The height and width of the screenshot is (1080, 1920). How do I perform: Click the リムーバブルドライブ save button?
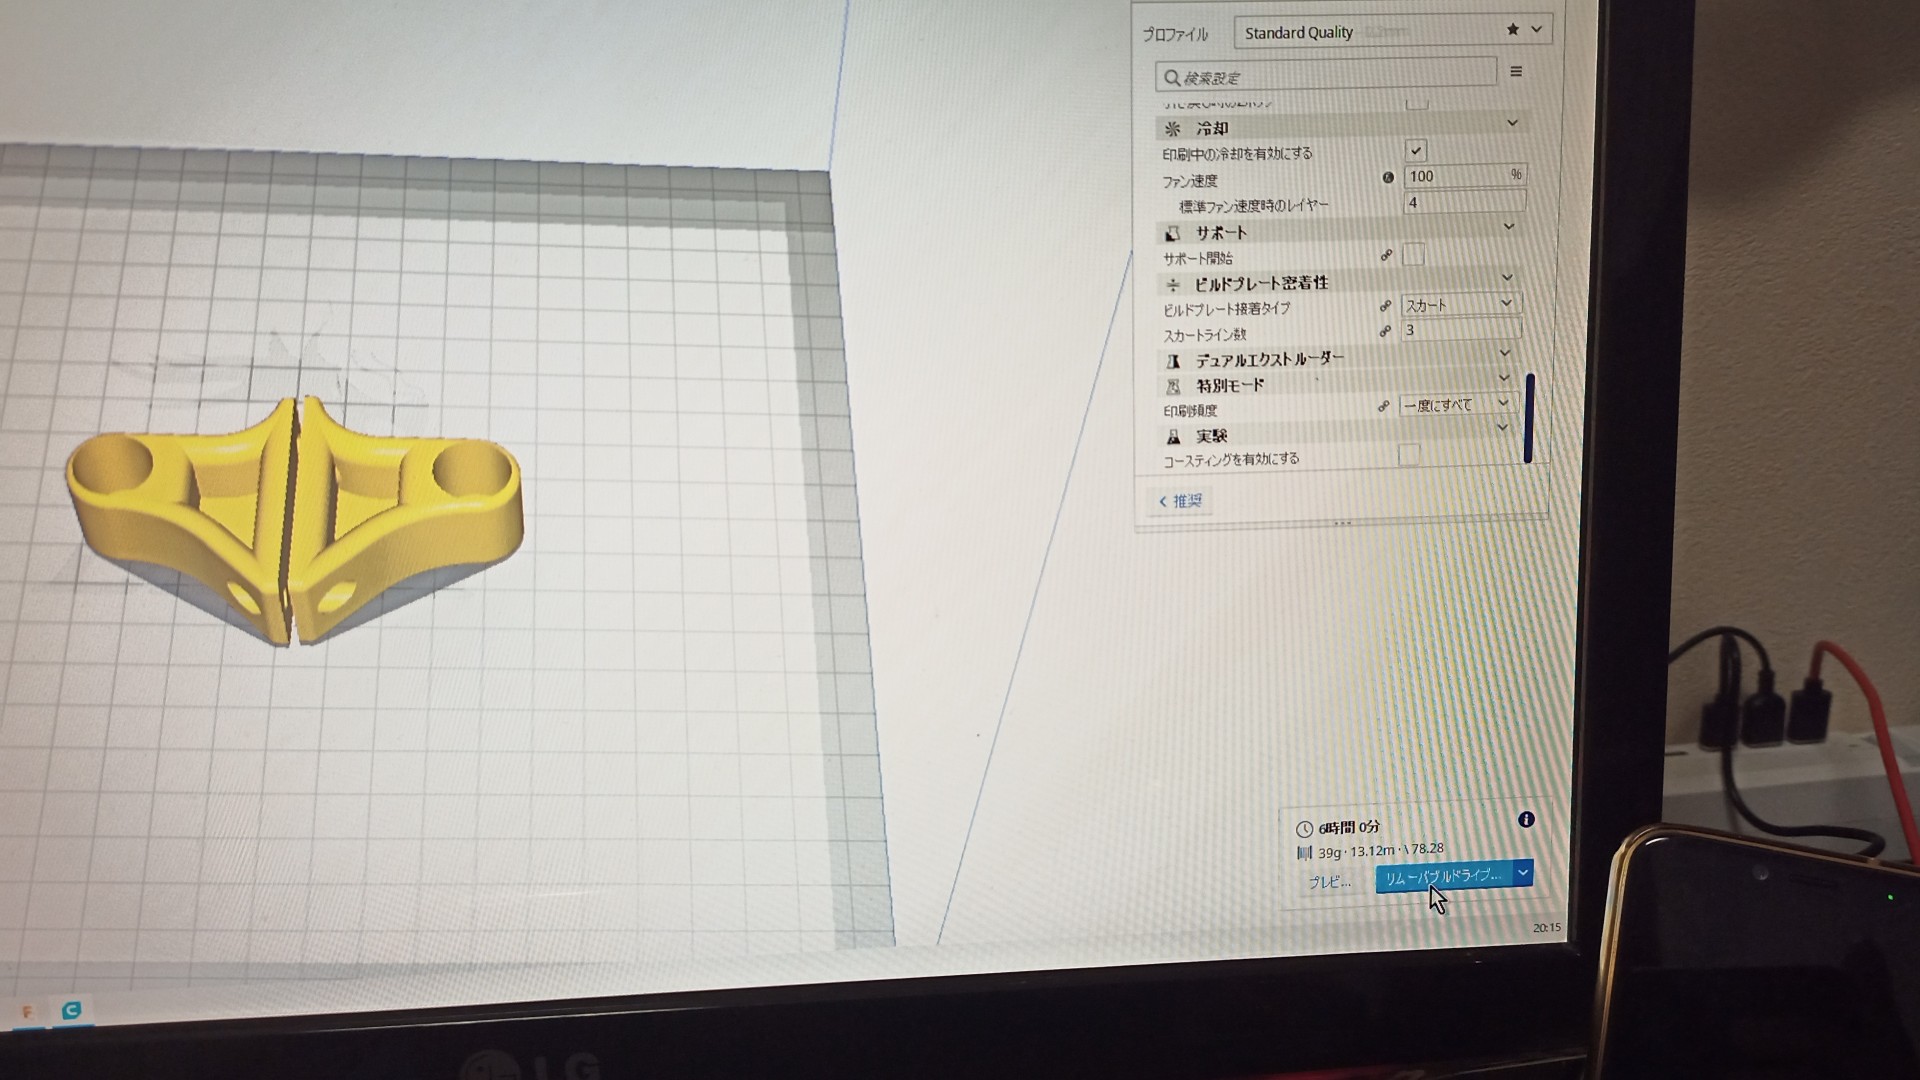pos(1443,876)
